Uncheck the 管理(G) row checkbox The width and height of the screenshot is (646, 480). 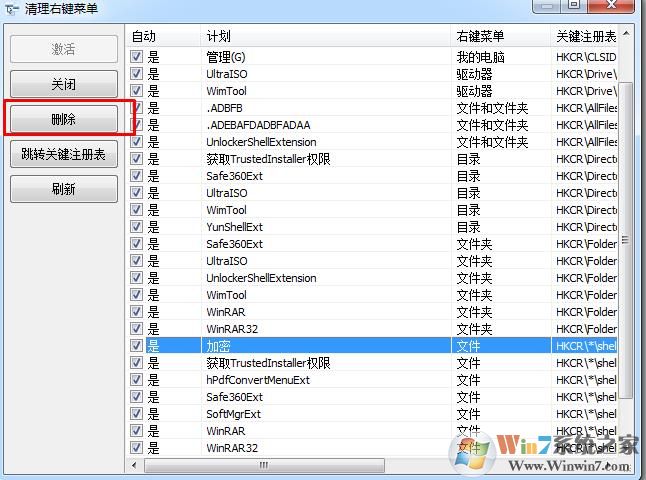coord(136,56)
